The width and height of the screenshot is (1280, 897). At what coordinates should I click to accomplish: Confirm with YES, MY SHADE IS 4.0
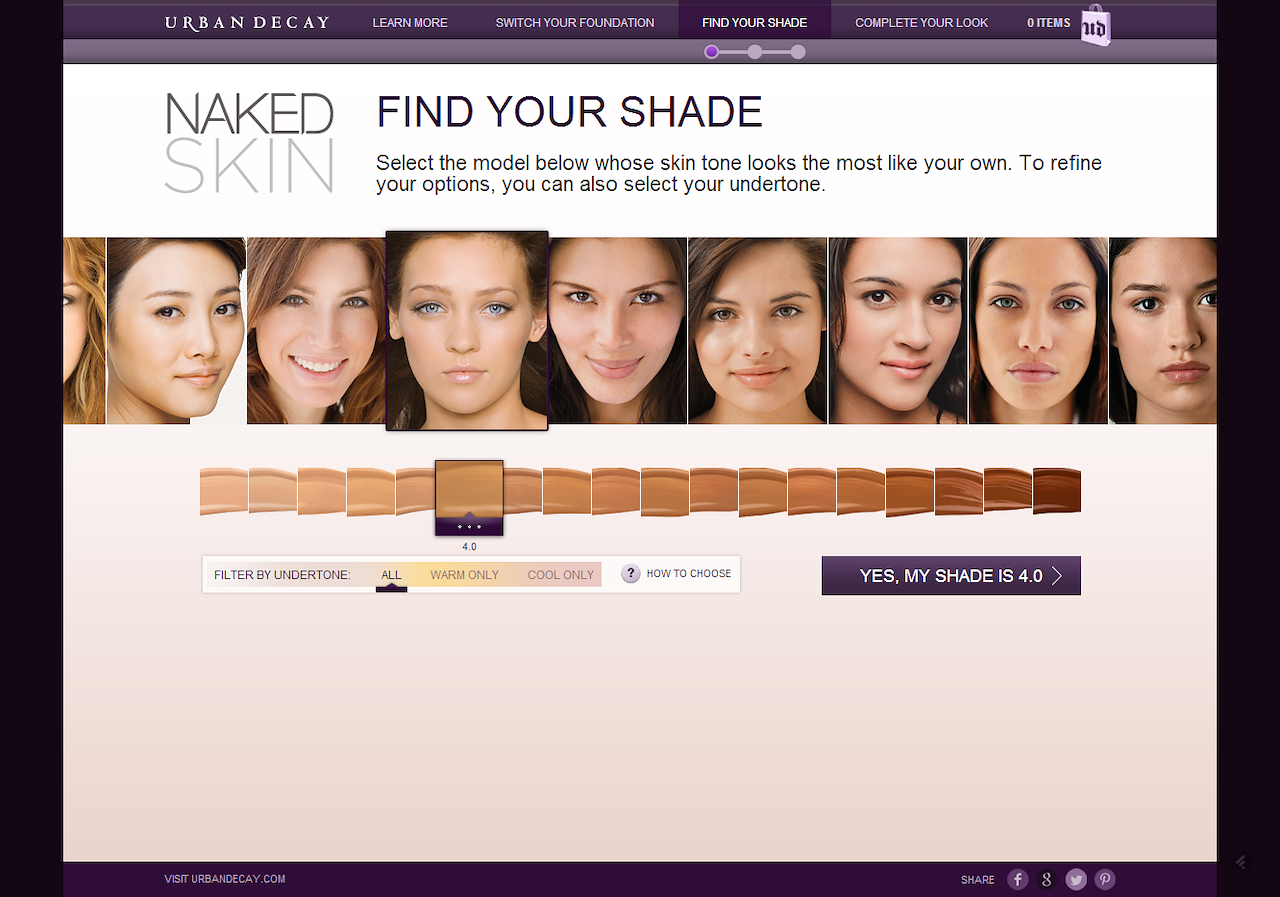click(x=950, y=576)
